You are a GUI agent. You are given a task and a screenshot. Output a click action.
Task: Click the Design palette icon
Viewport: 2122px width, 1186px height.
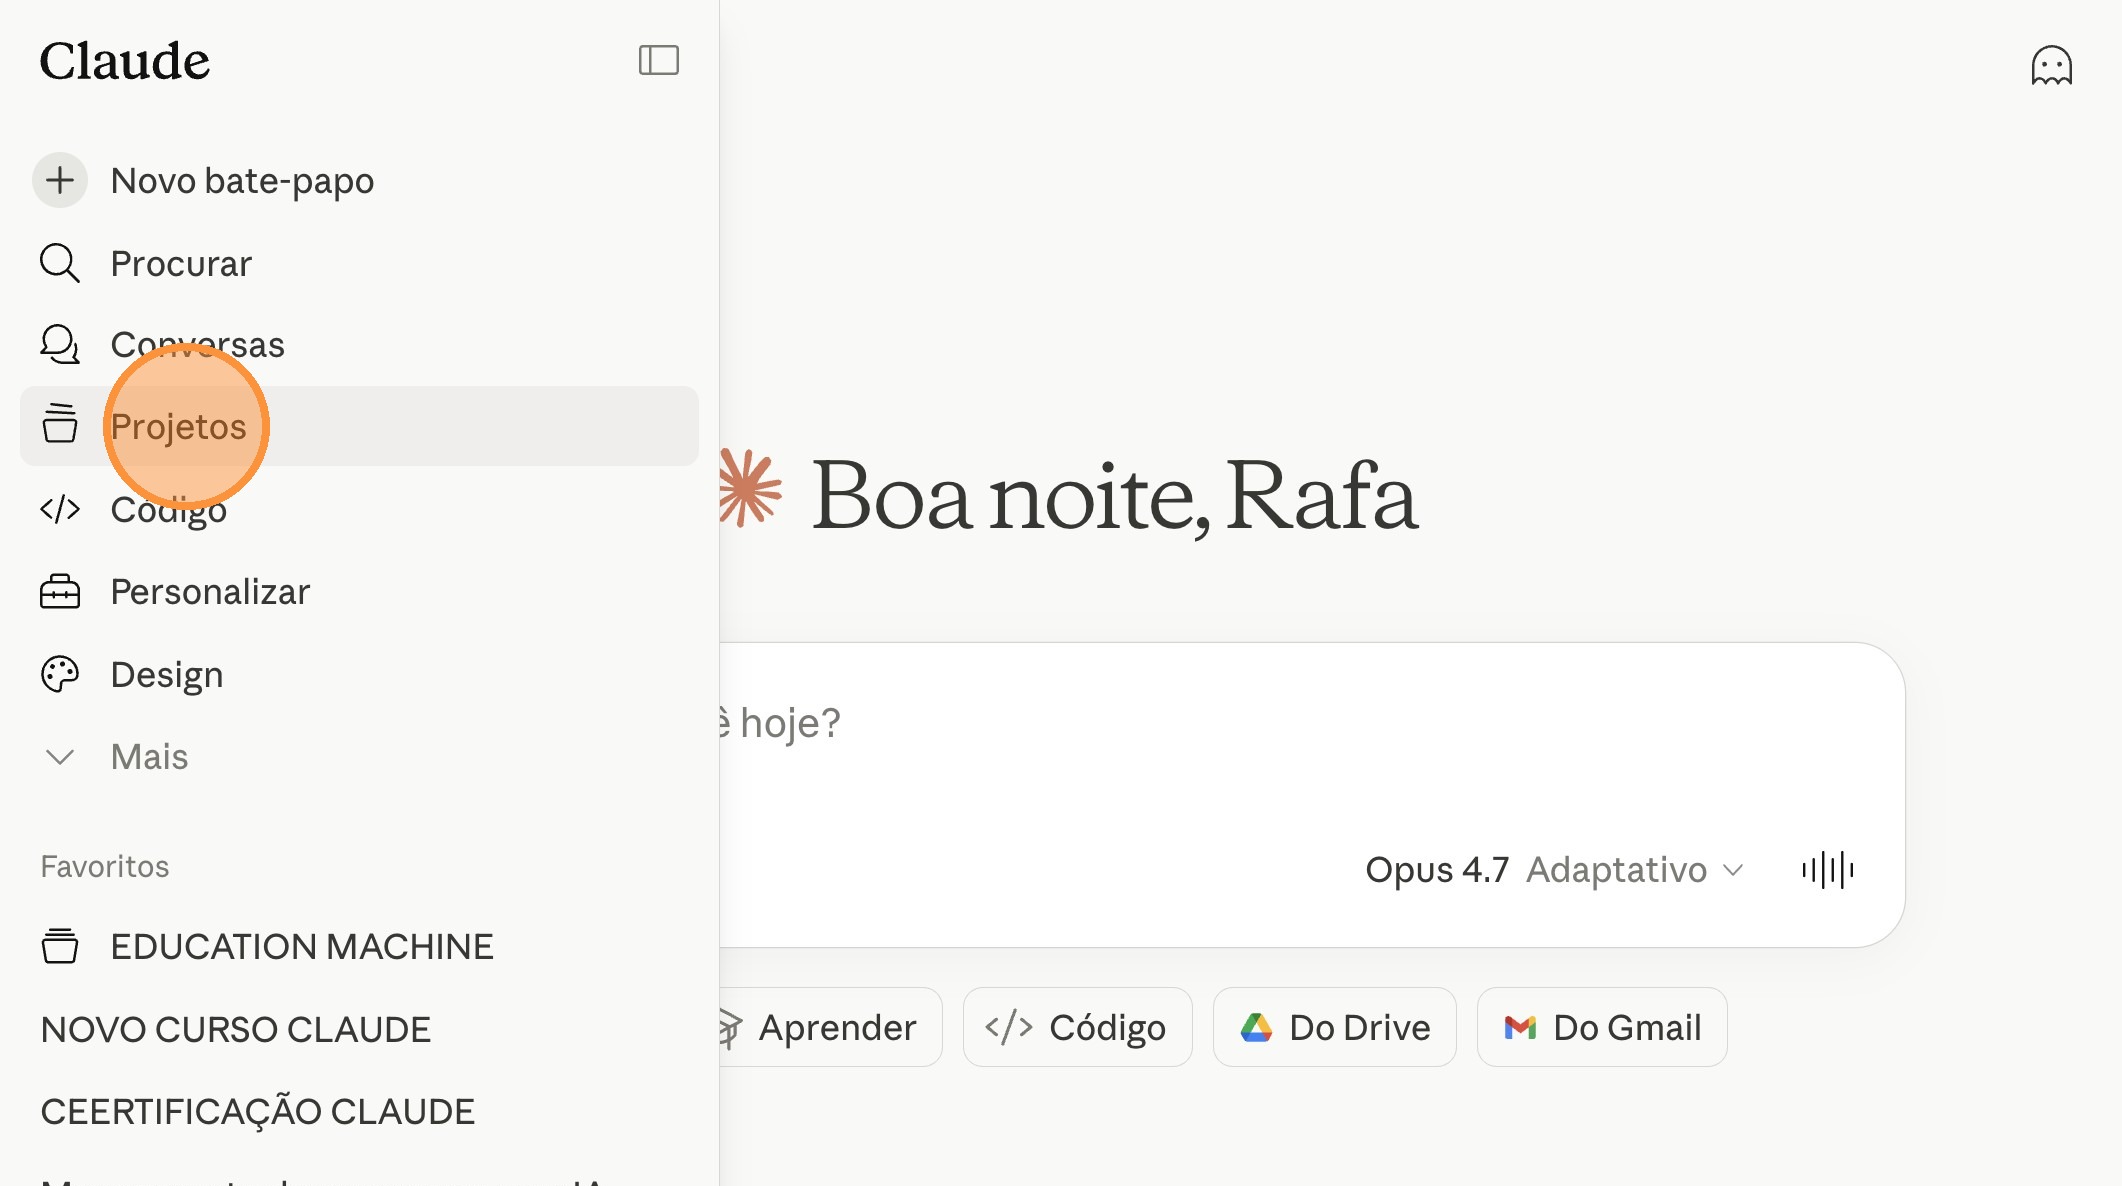(60, 674)
